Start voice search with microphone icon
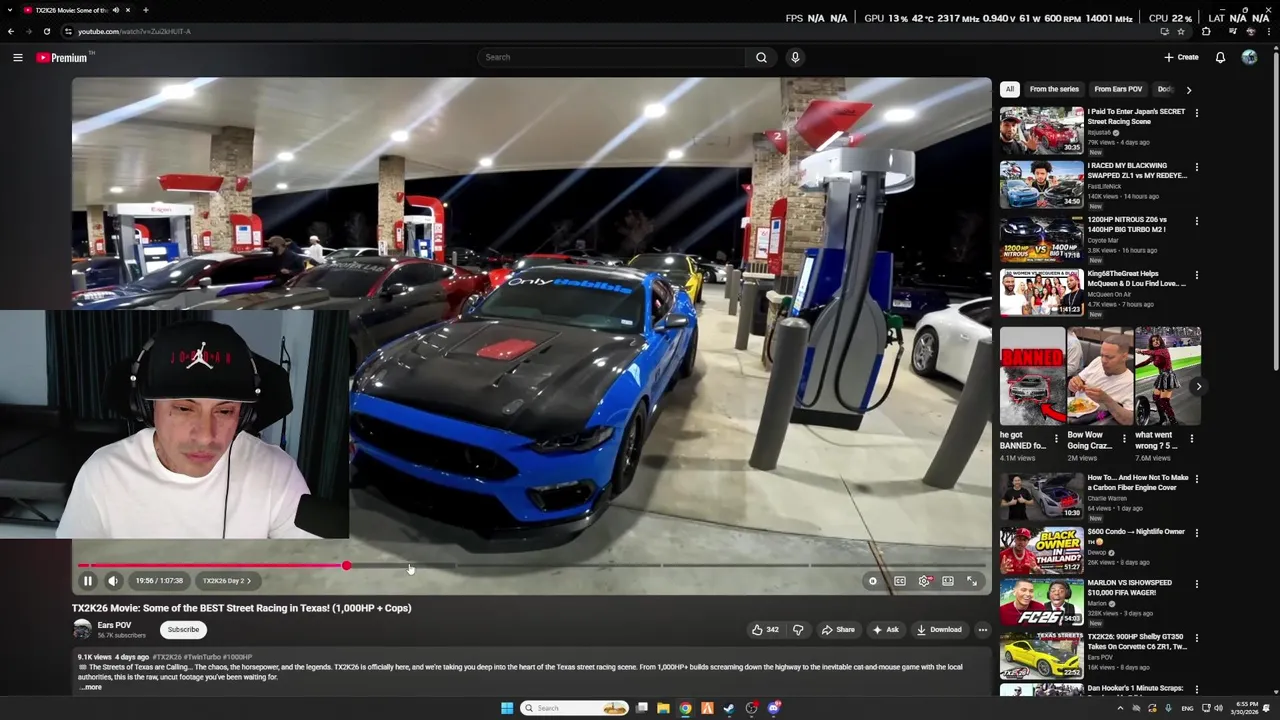1280x720 pixels. coord(795,57)
